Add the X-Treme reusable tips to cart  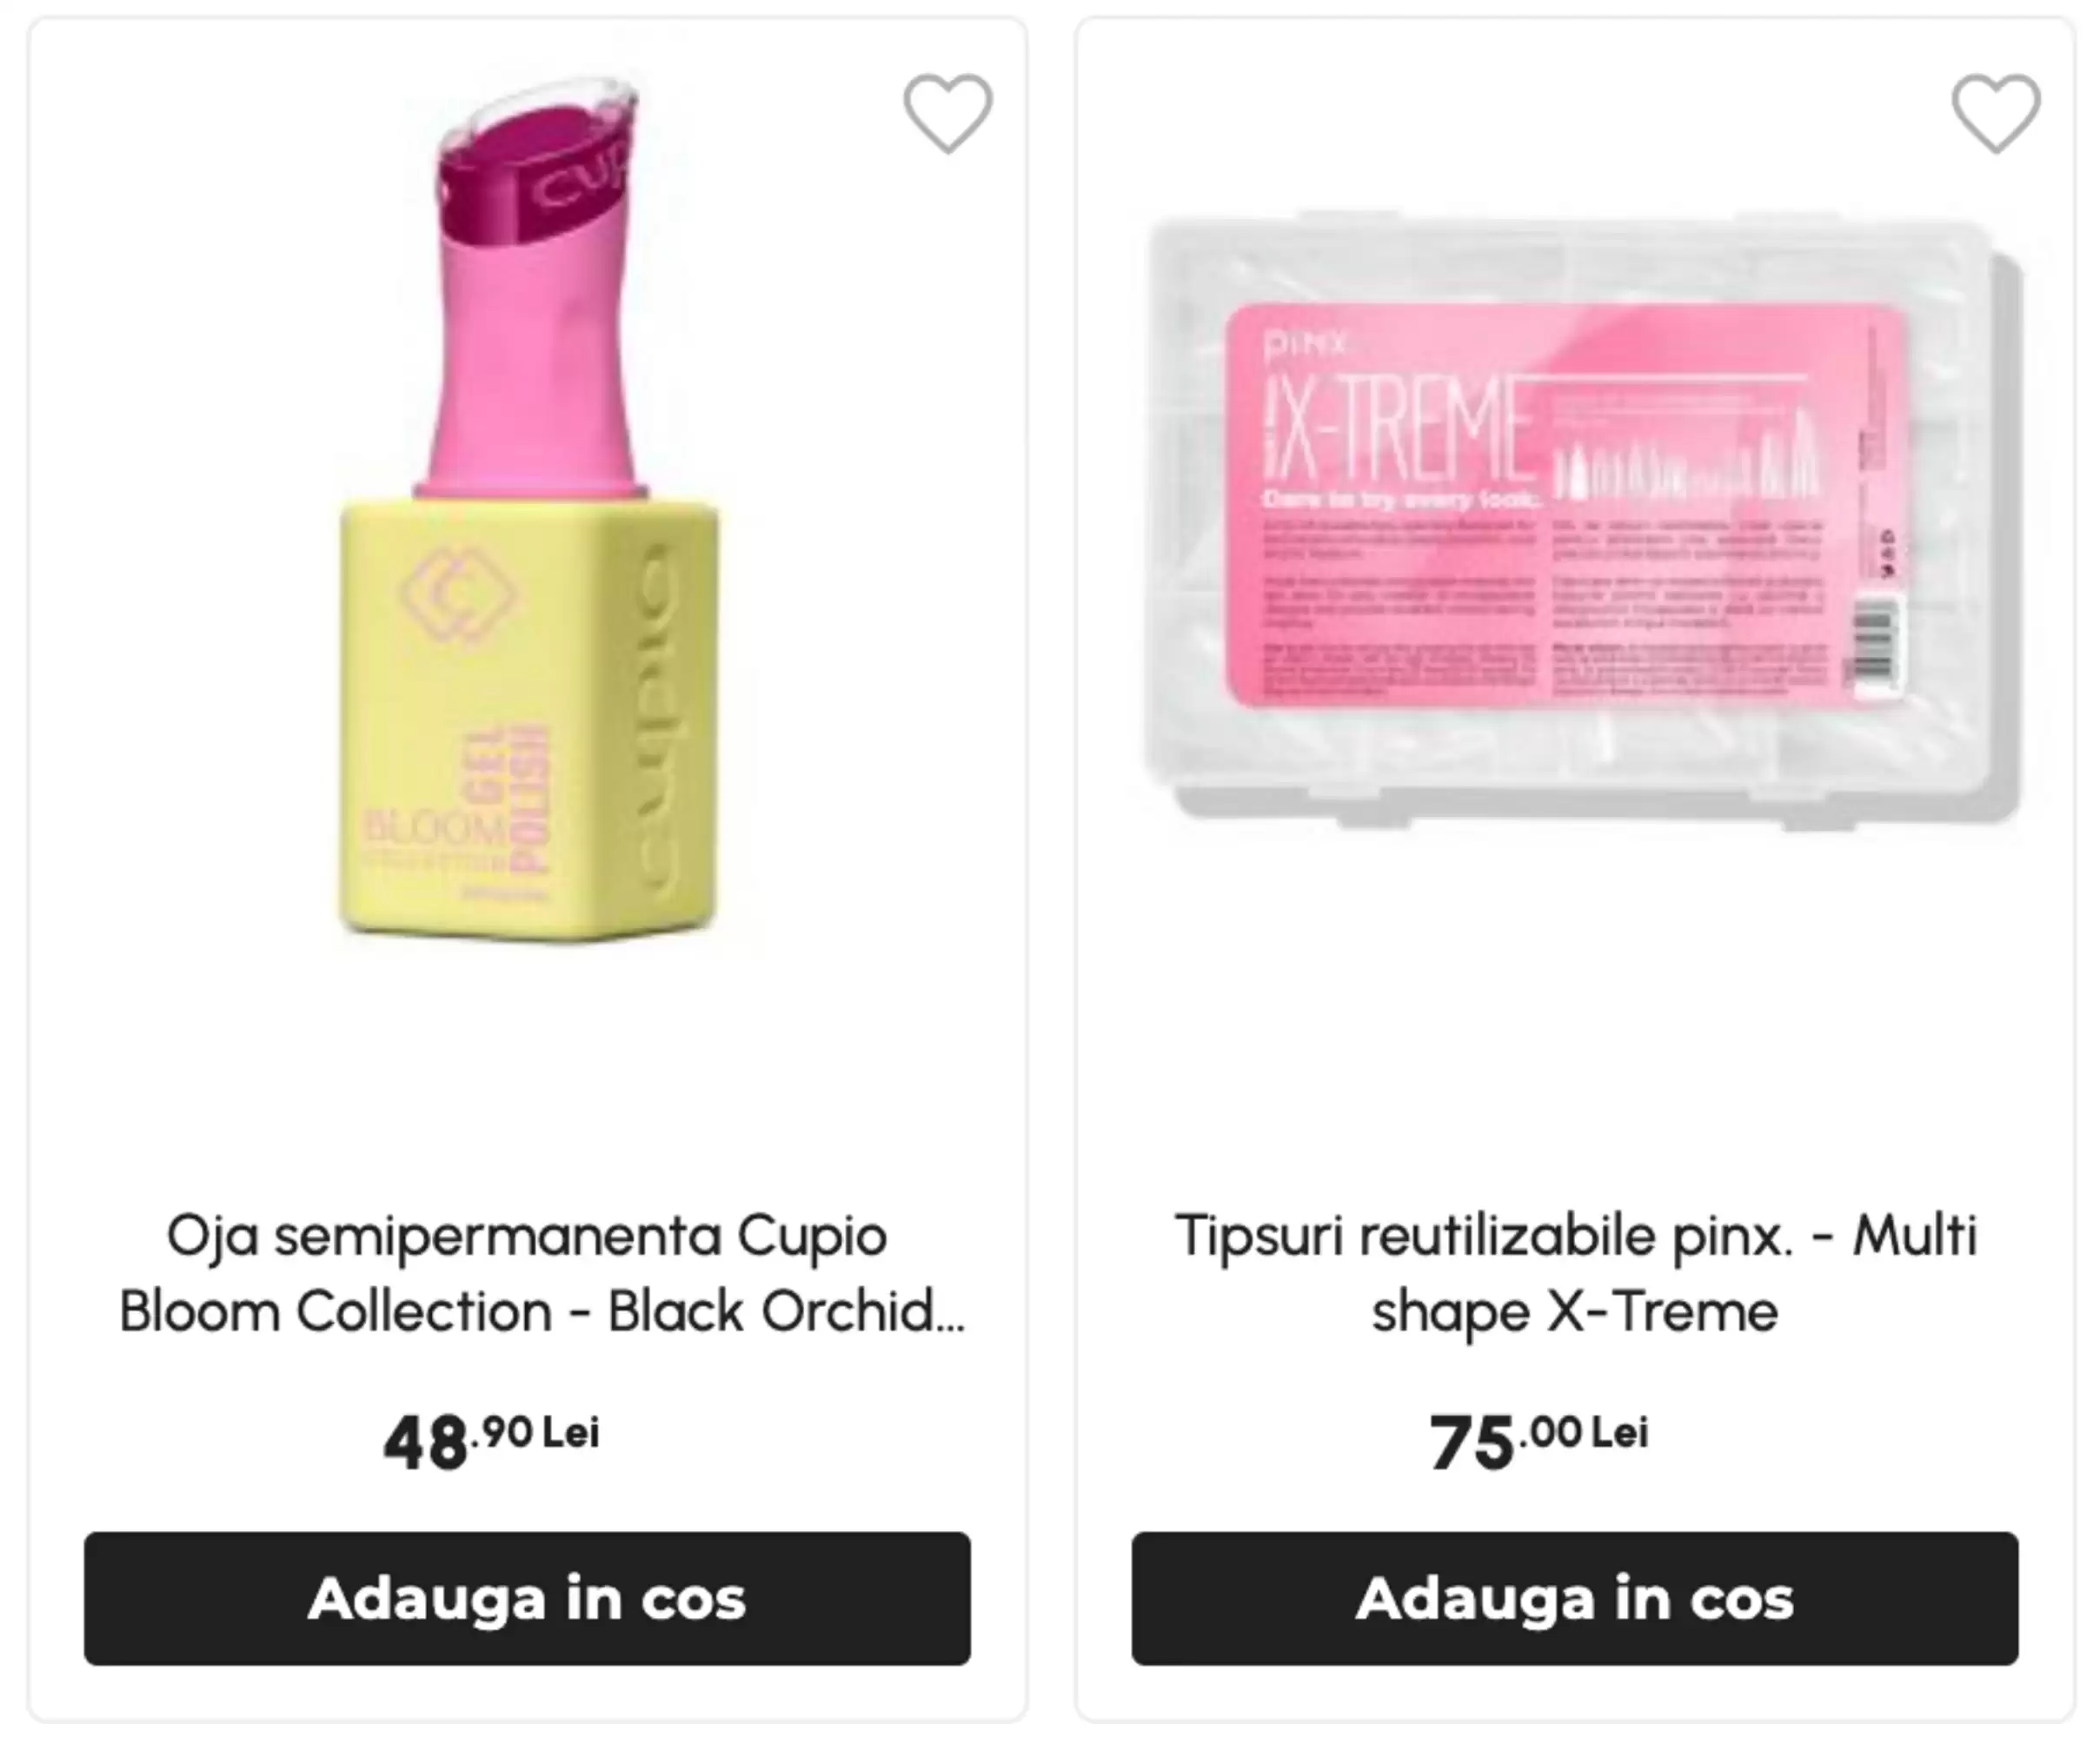tap(1575, 1598)
